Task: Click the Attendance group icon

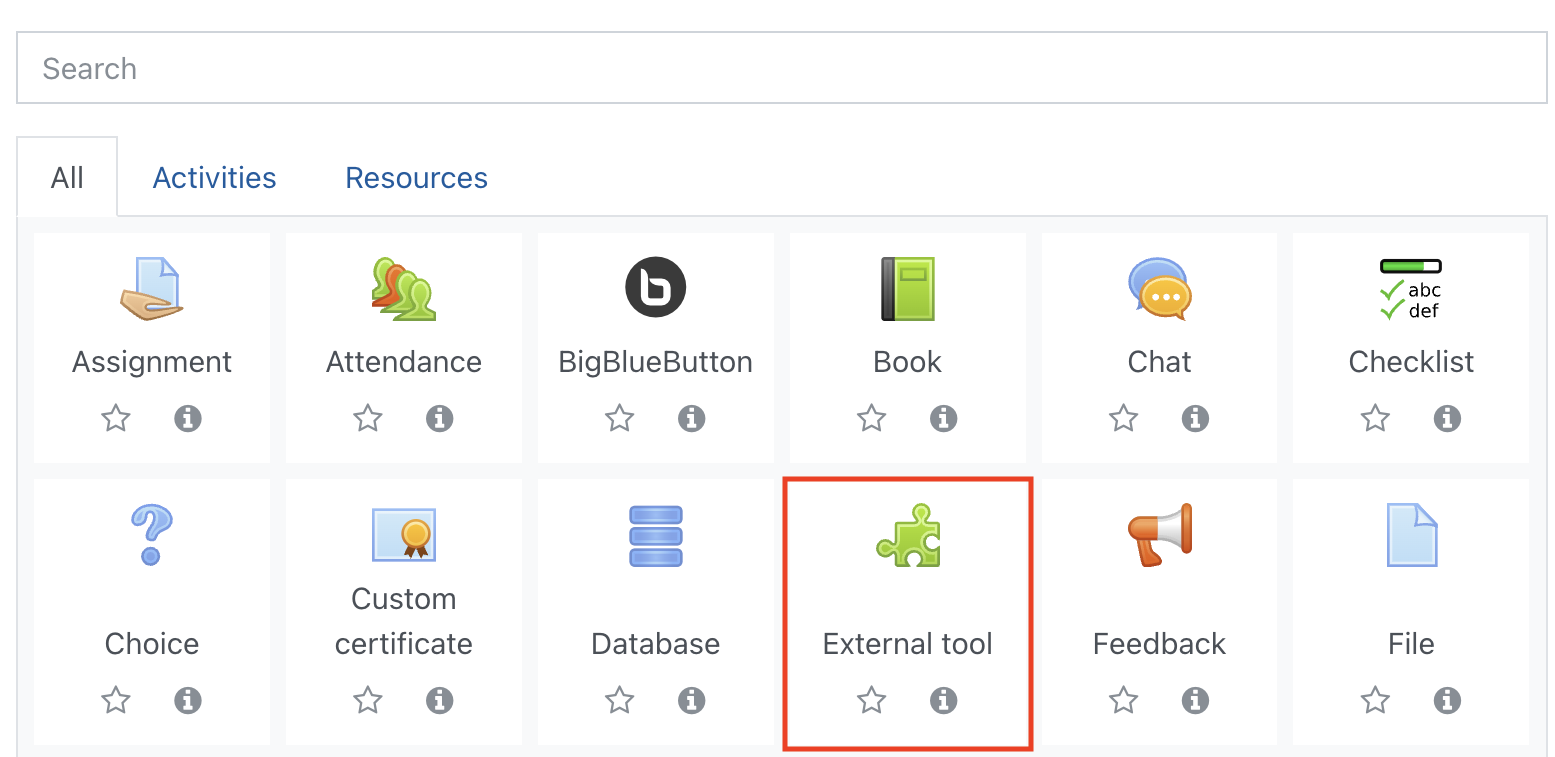Action: [403, 289]
